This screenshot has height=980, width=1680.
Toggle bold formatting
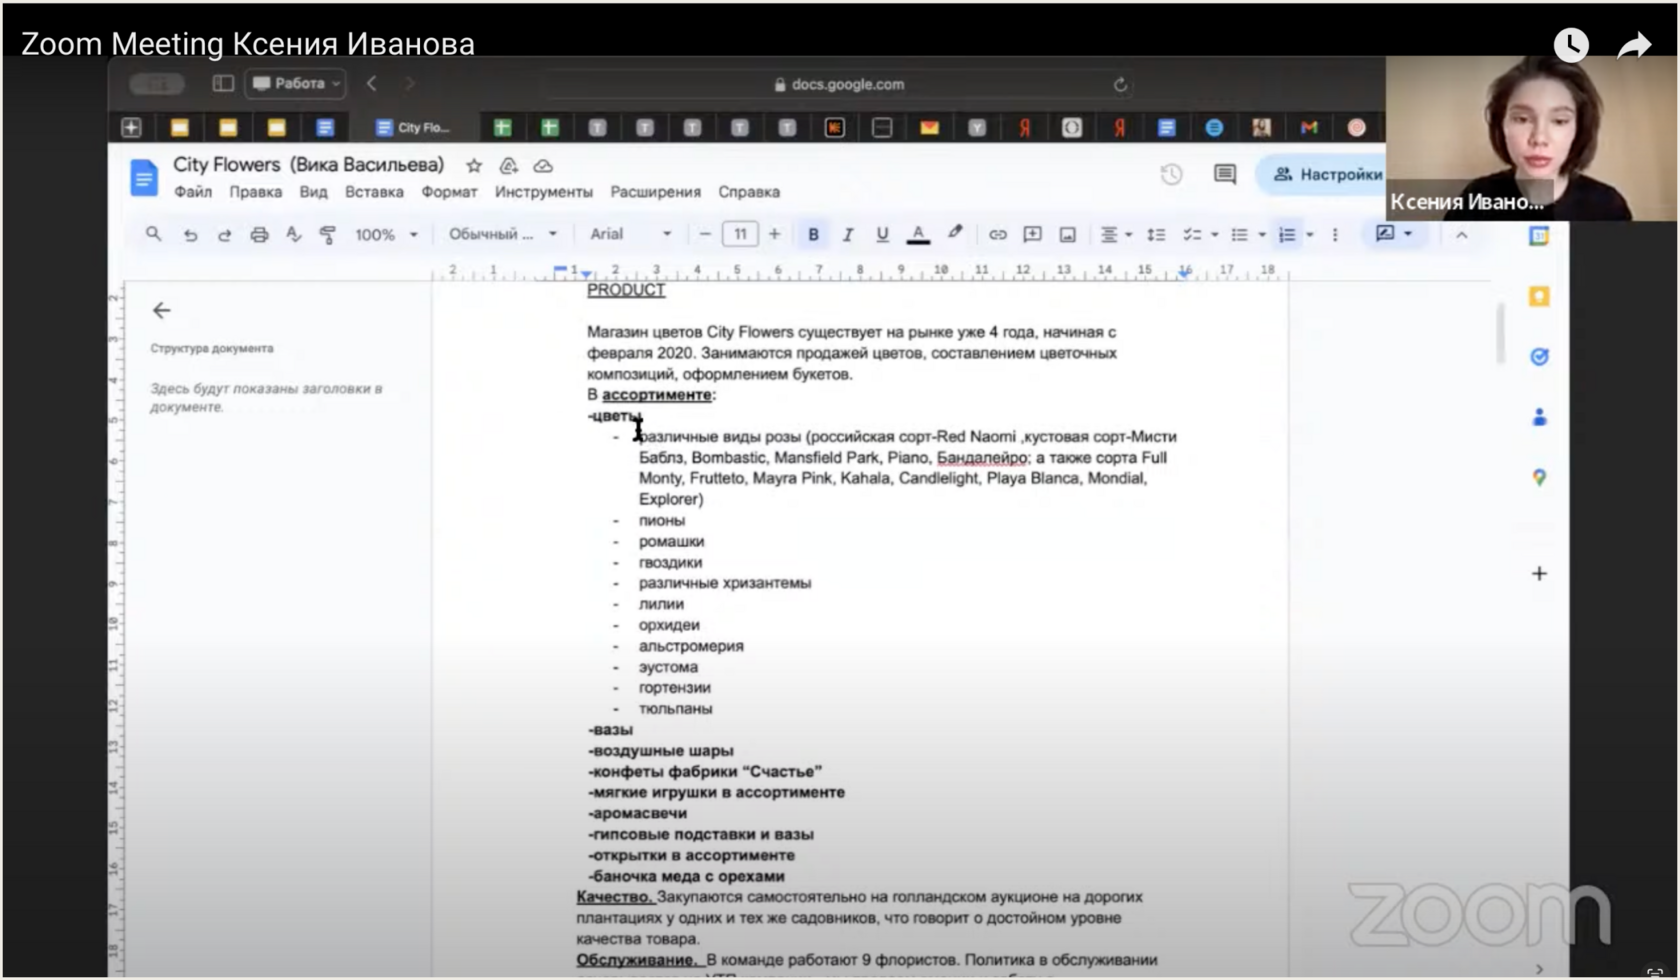click(x=813, y=235)
